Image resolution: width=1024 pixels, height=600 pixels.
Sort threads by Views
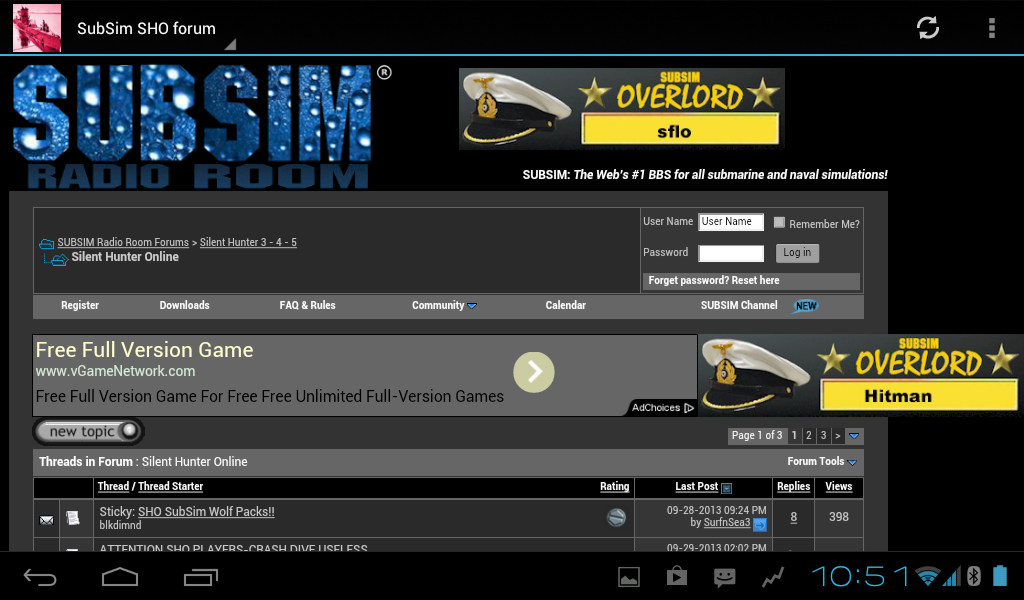[x=839, y=486]
